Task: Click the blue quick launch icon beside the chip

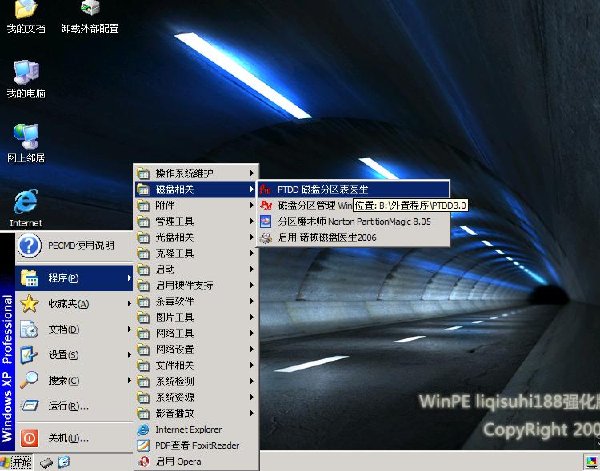Action: pos(64,462)
